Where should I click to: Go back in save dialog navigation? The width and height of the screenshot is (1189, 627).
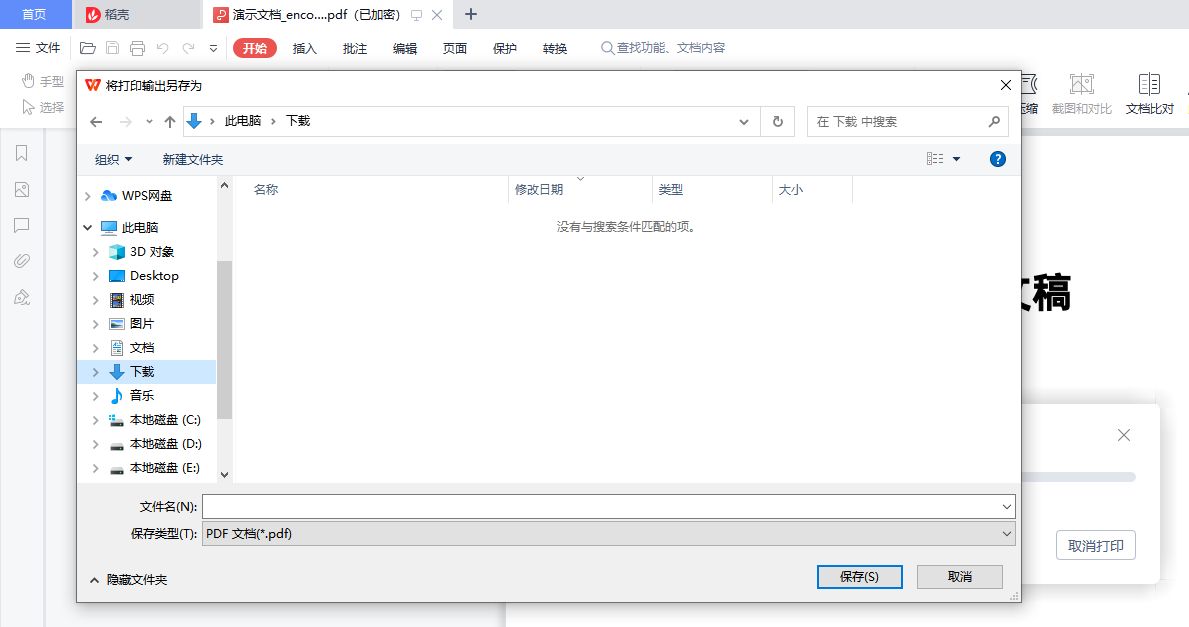click(96, 121)
